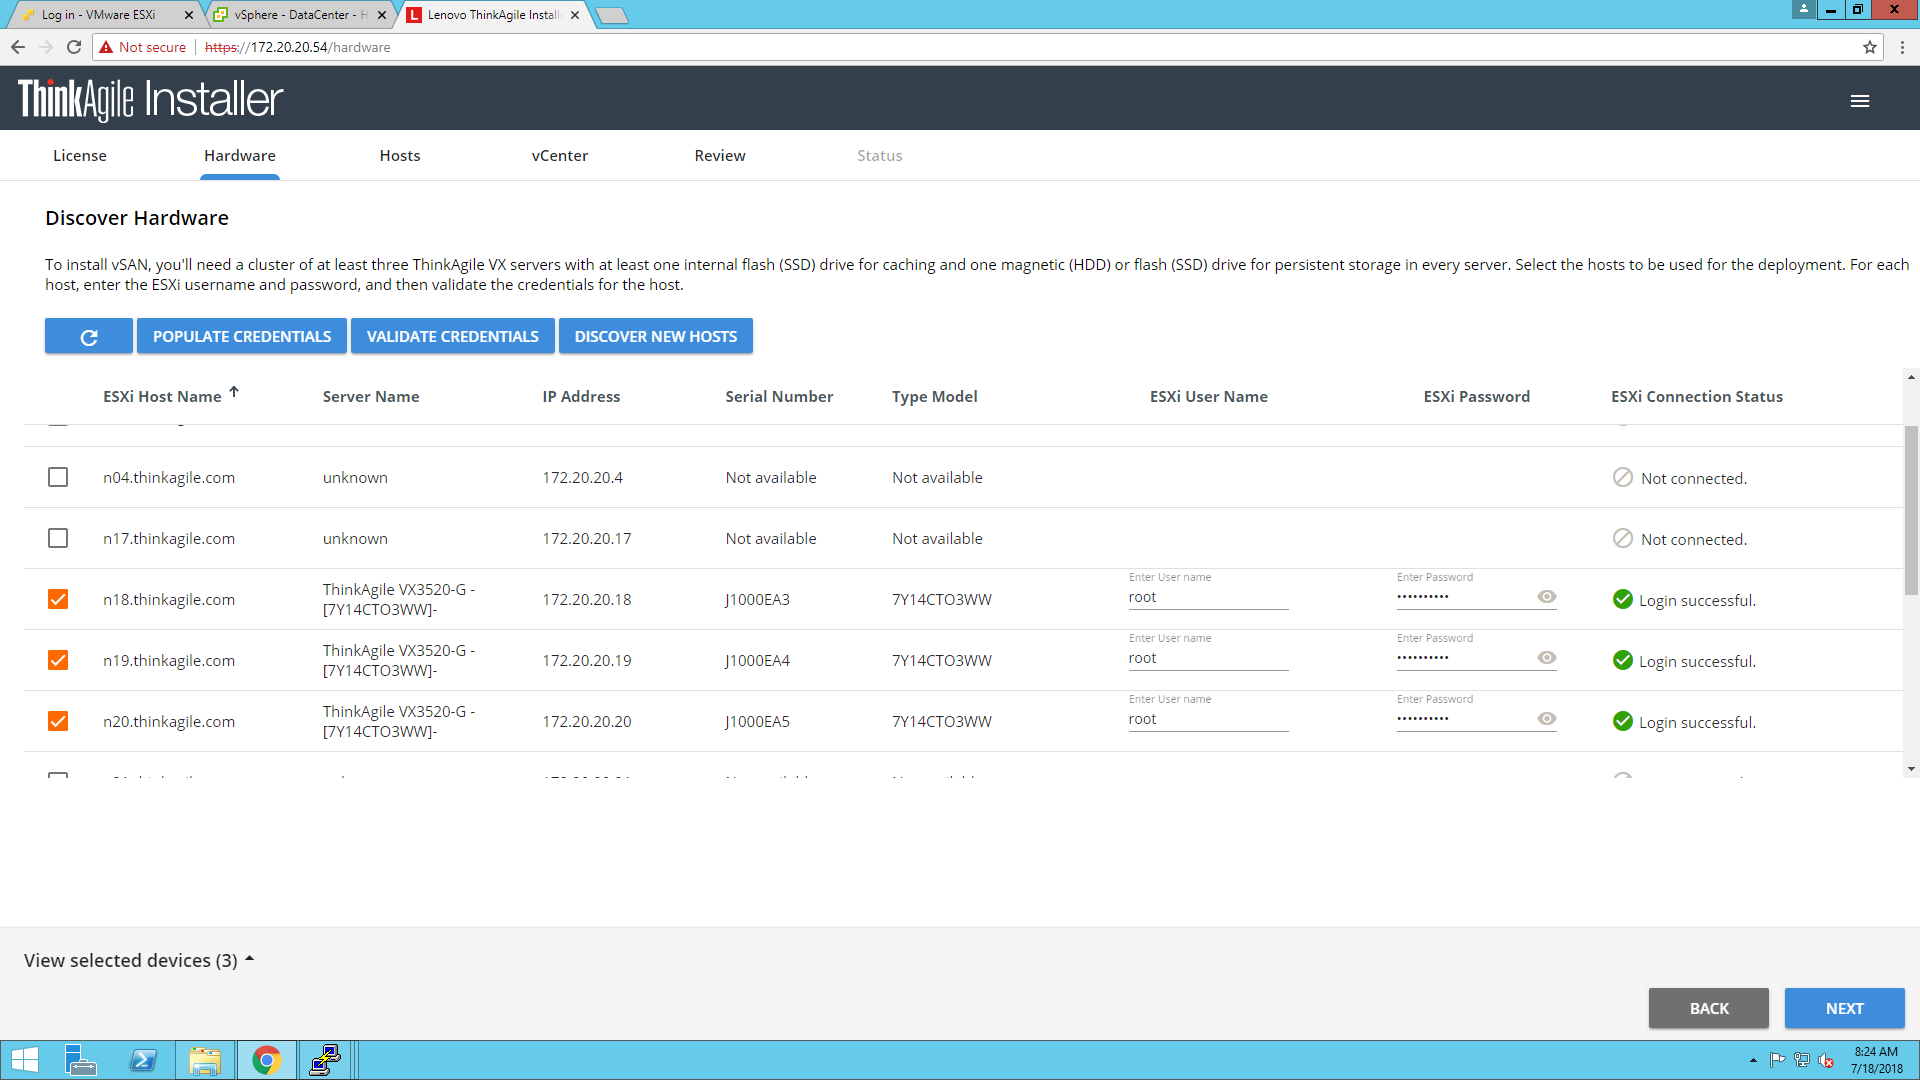Reveal password for n18 host
Image resolution: width=1920 pixels, height=1080 pixels.
click(1546, 597)
